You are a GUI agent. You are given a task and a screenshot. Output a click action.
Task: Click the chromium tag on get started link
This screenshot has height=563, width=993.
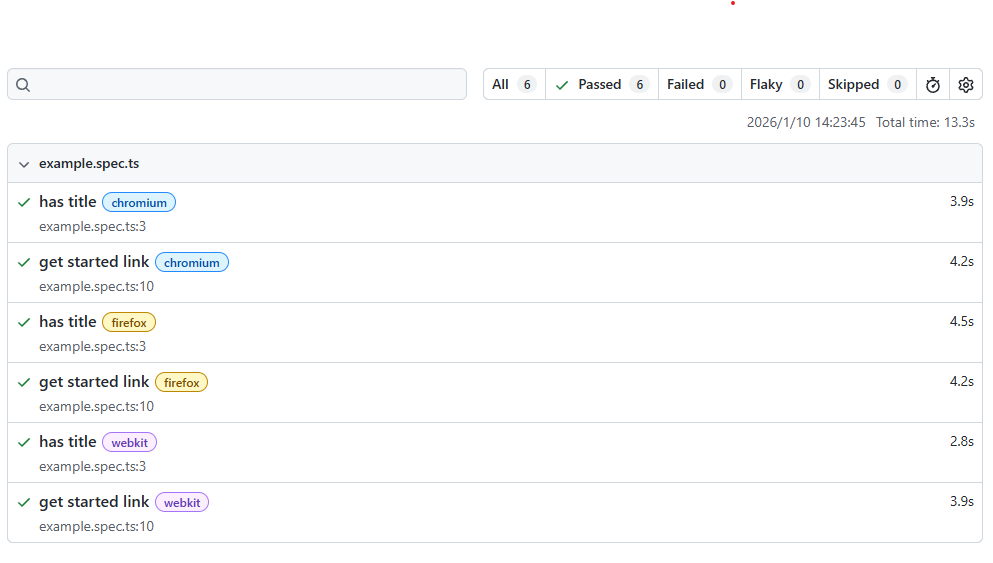[x=192, y=263]
